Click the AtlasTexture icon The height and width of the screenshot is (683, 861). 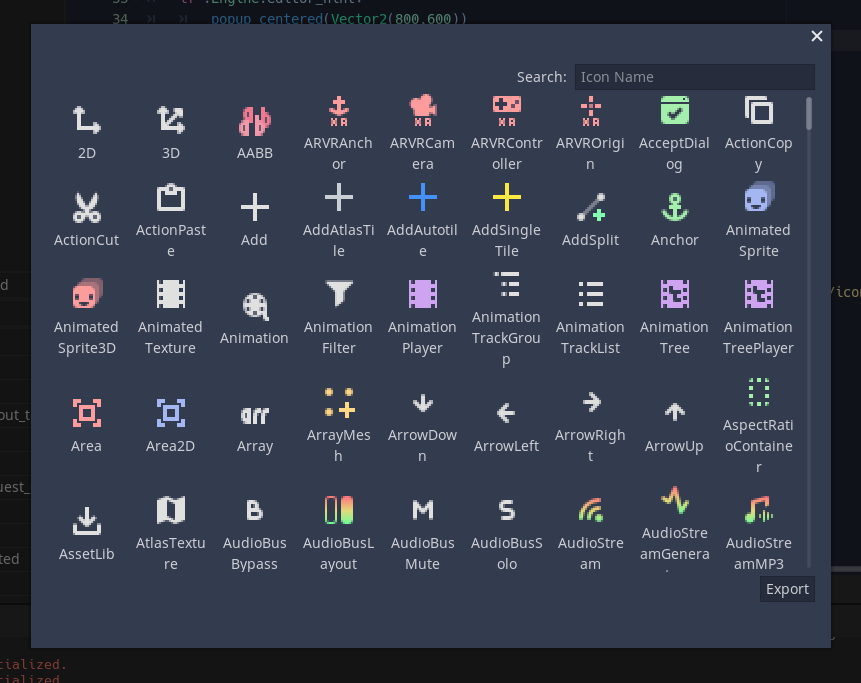click(171, 510)
